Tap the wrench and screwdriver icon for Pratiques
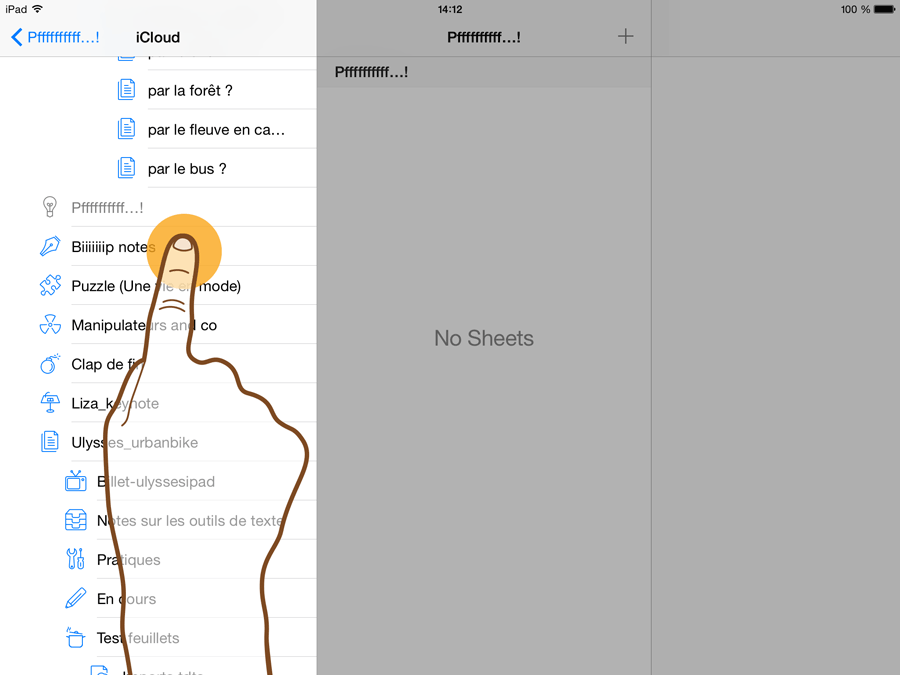This screenshot has width=900, height=675. 76,558
